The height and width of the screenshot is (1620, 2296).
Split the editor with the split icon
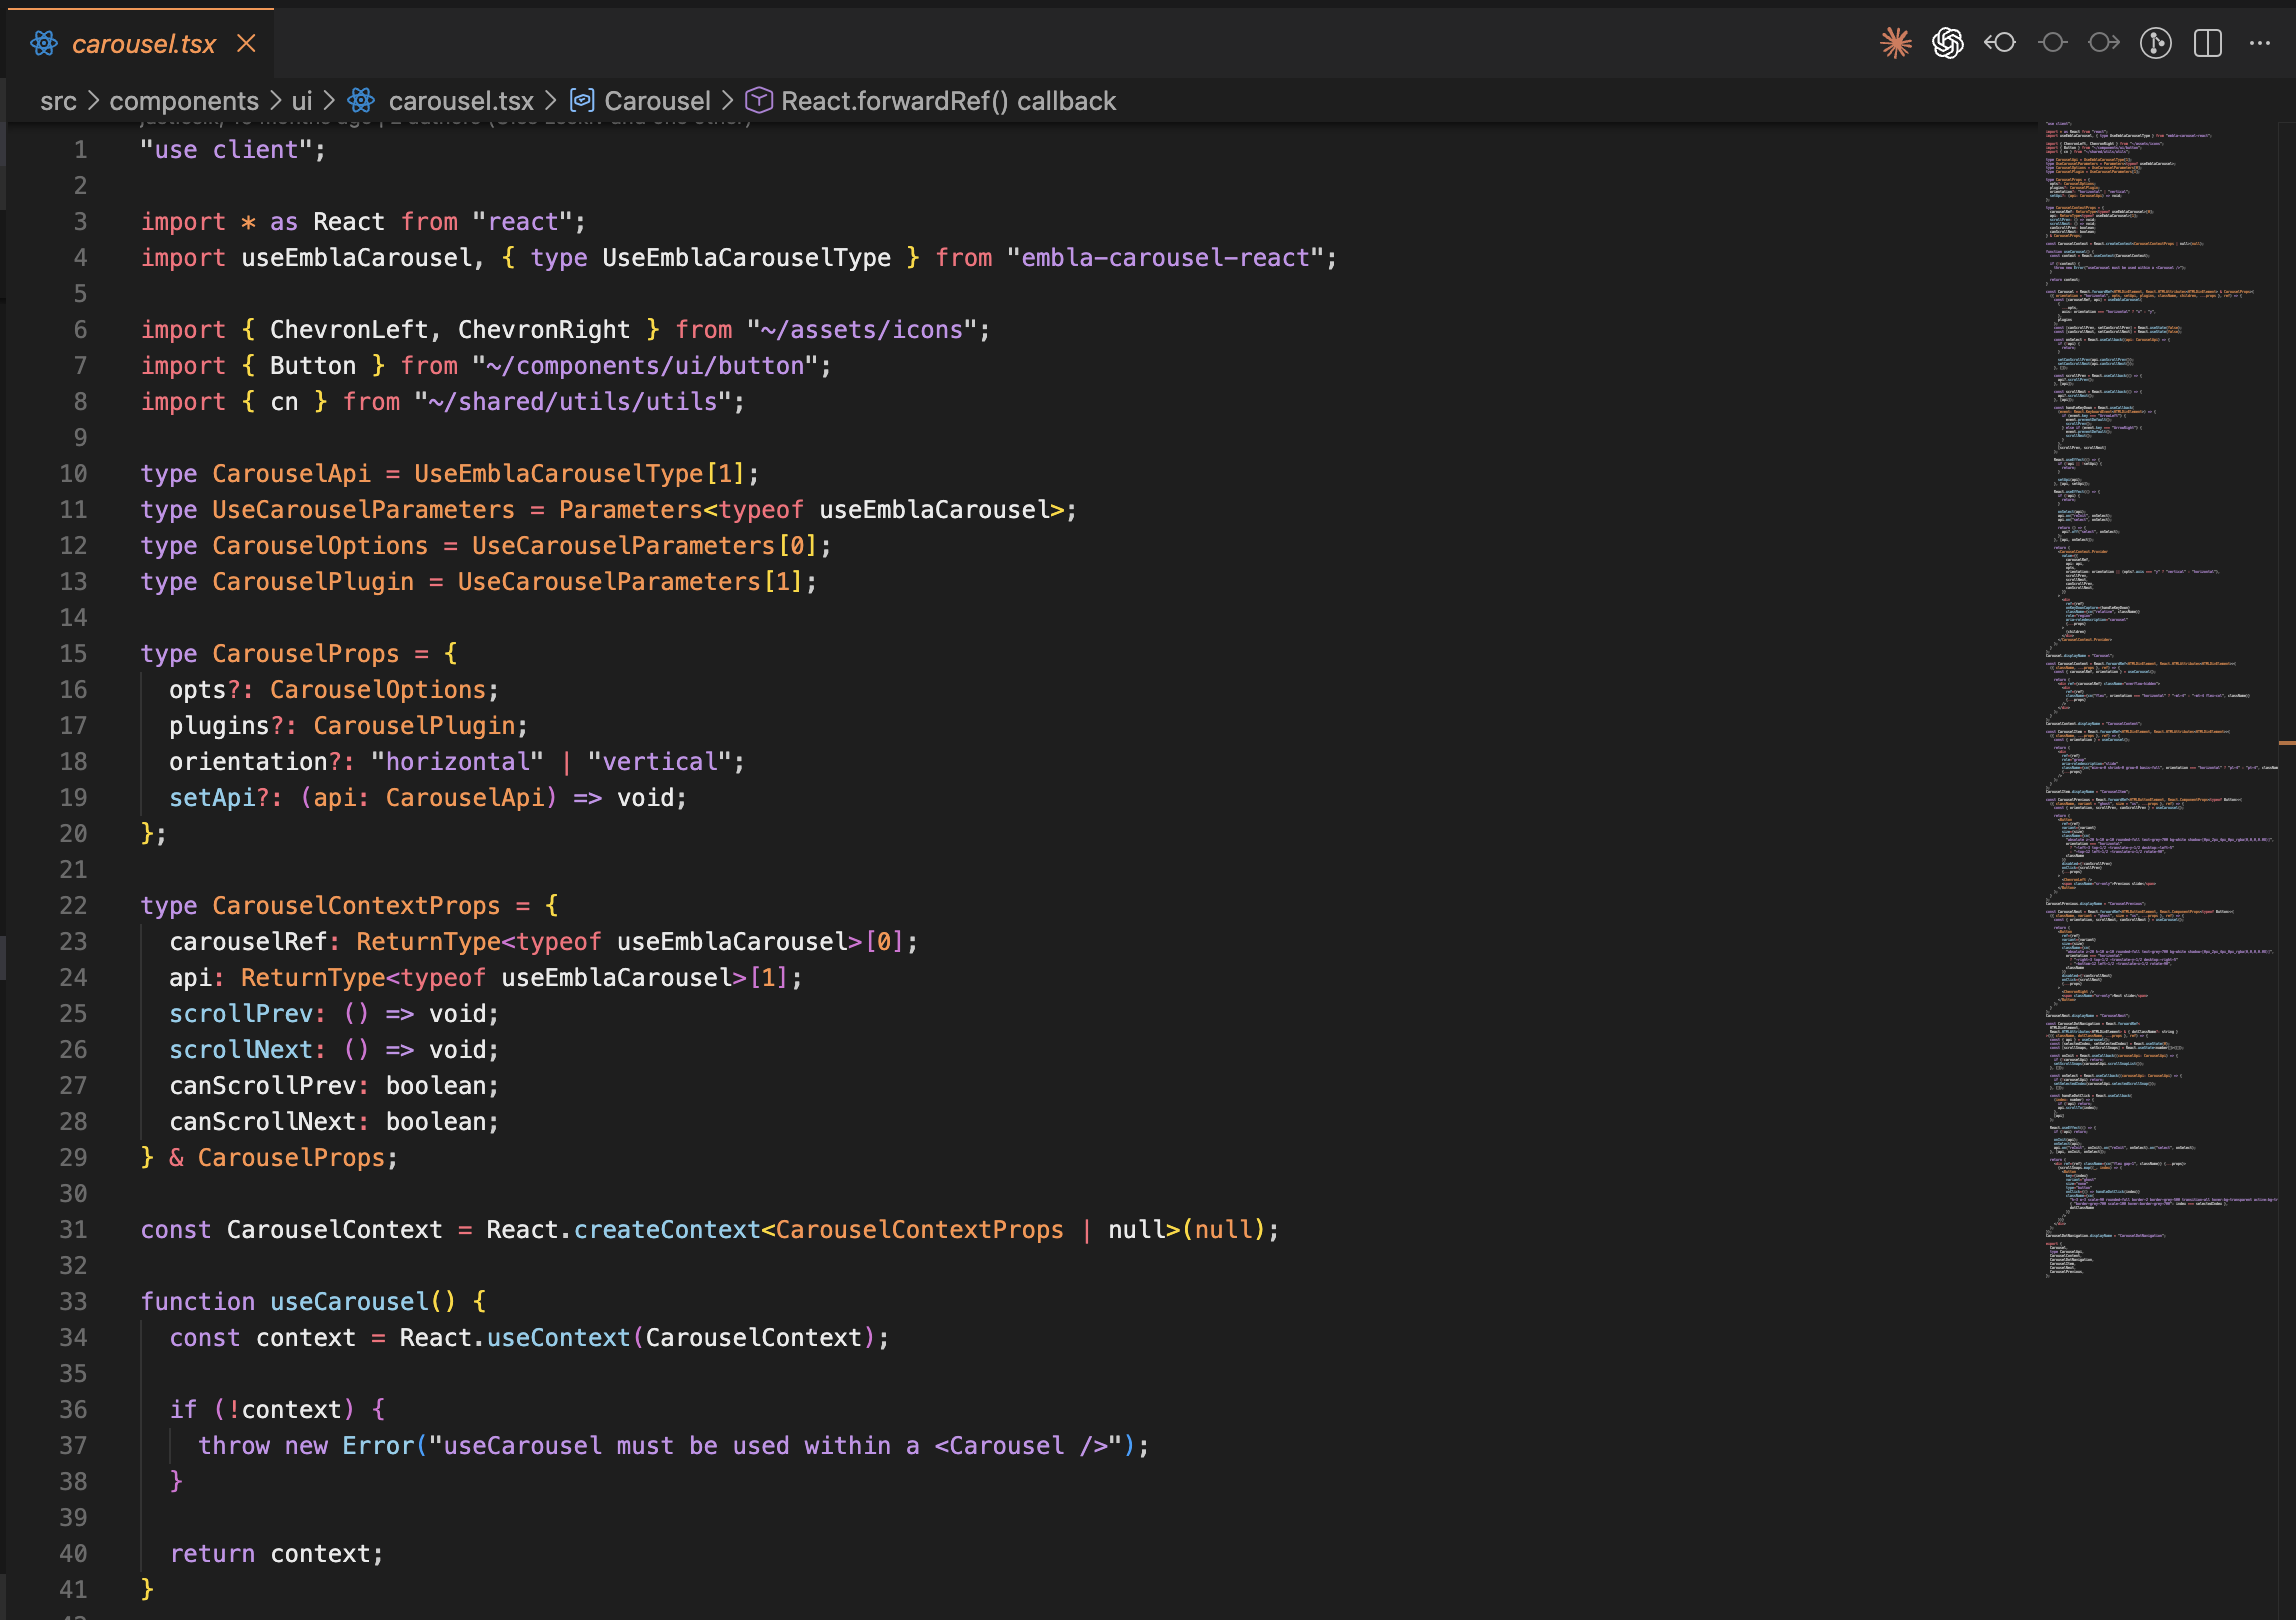(x=2208, y=43)
